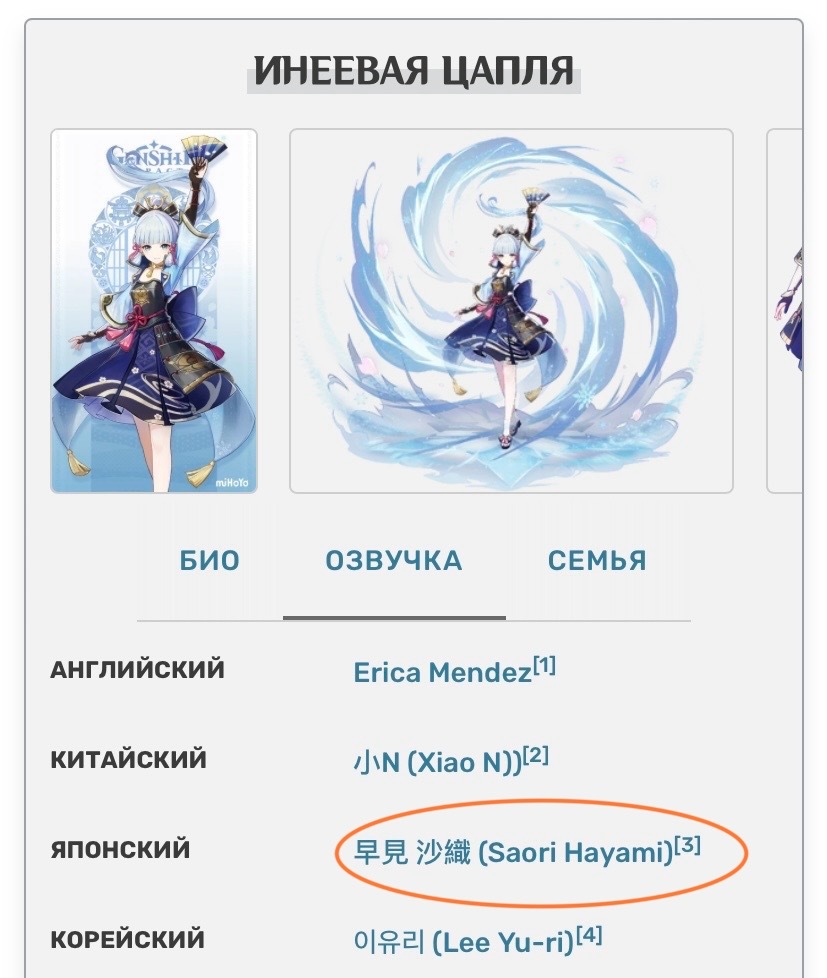Open the ice swirl splash art image

click(x=511, y=311)
